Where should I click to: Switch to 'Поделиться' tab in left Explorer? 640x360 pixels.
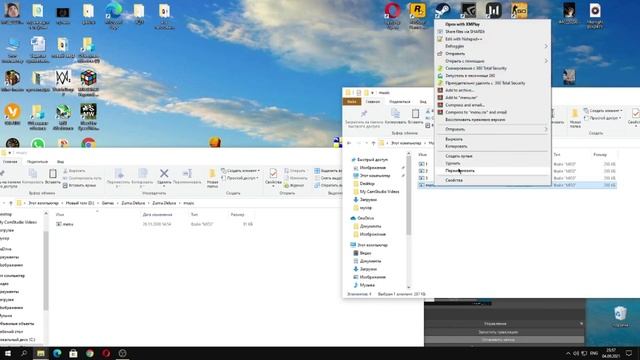[37, 162]
